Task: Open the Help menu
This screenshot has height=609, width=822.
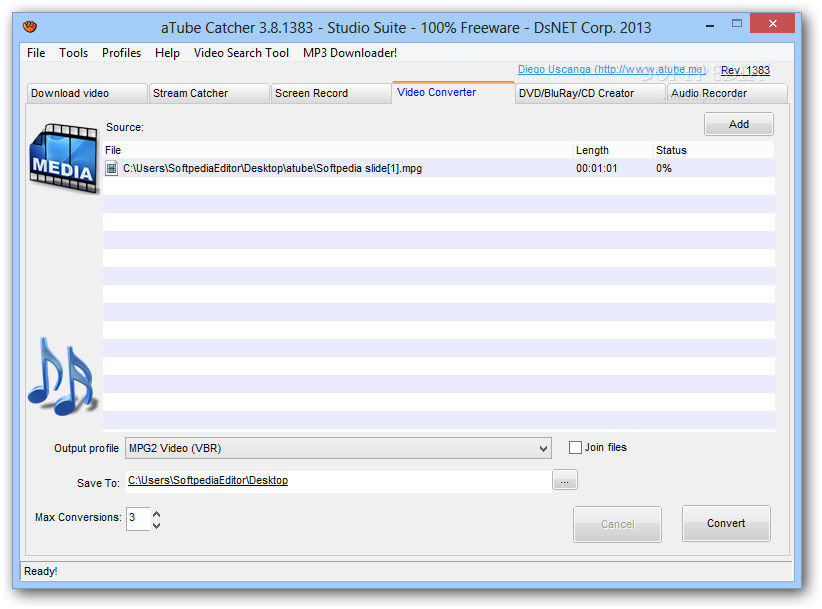Action: tap(167, 53)
